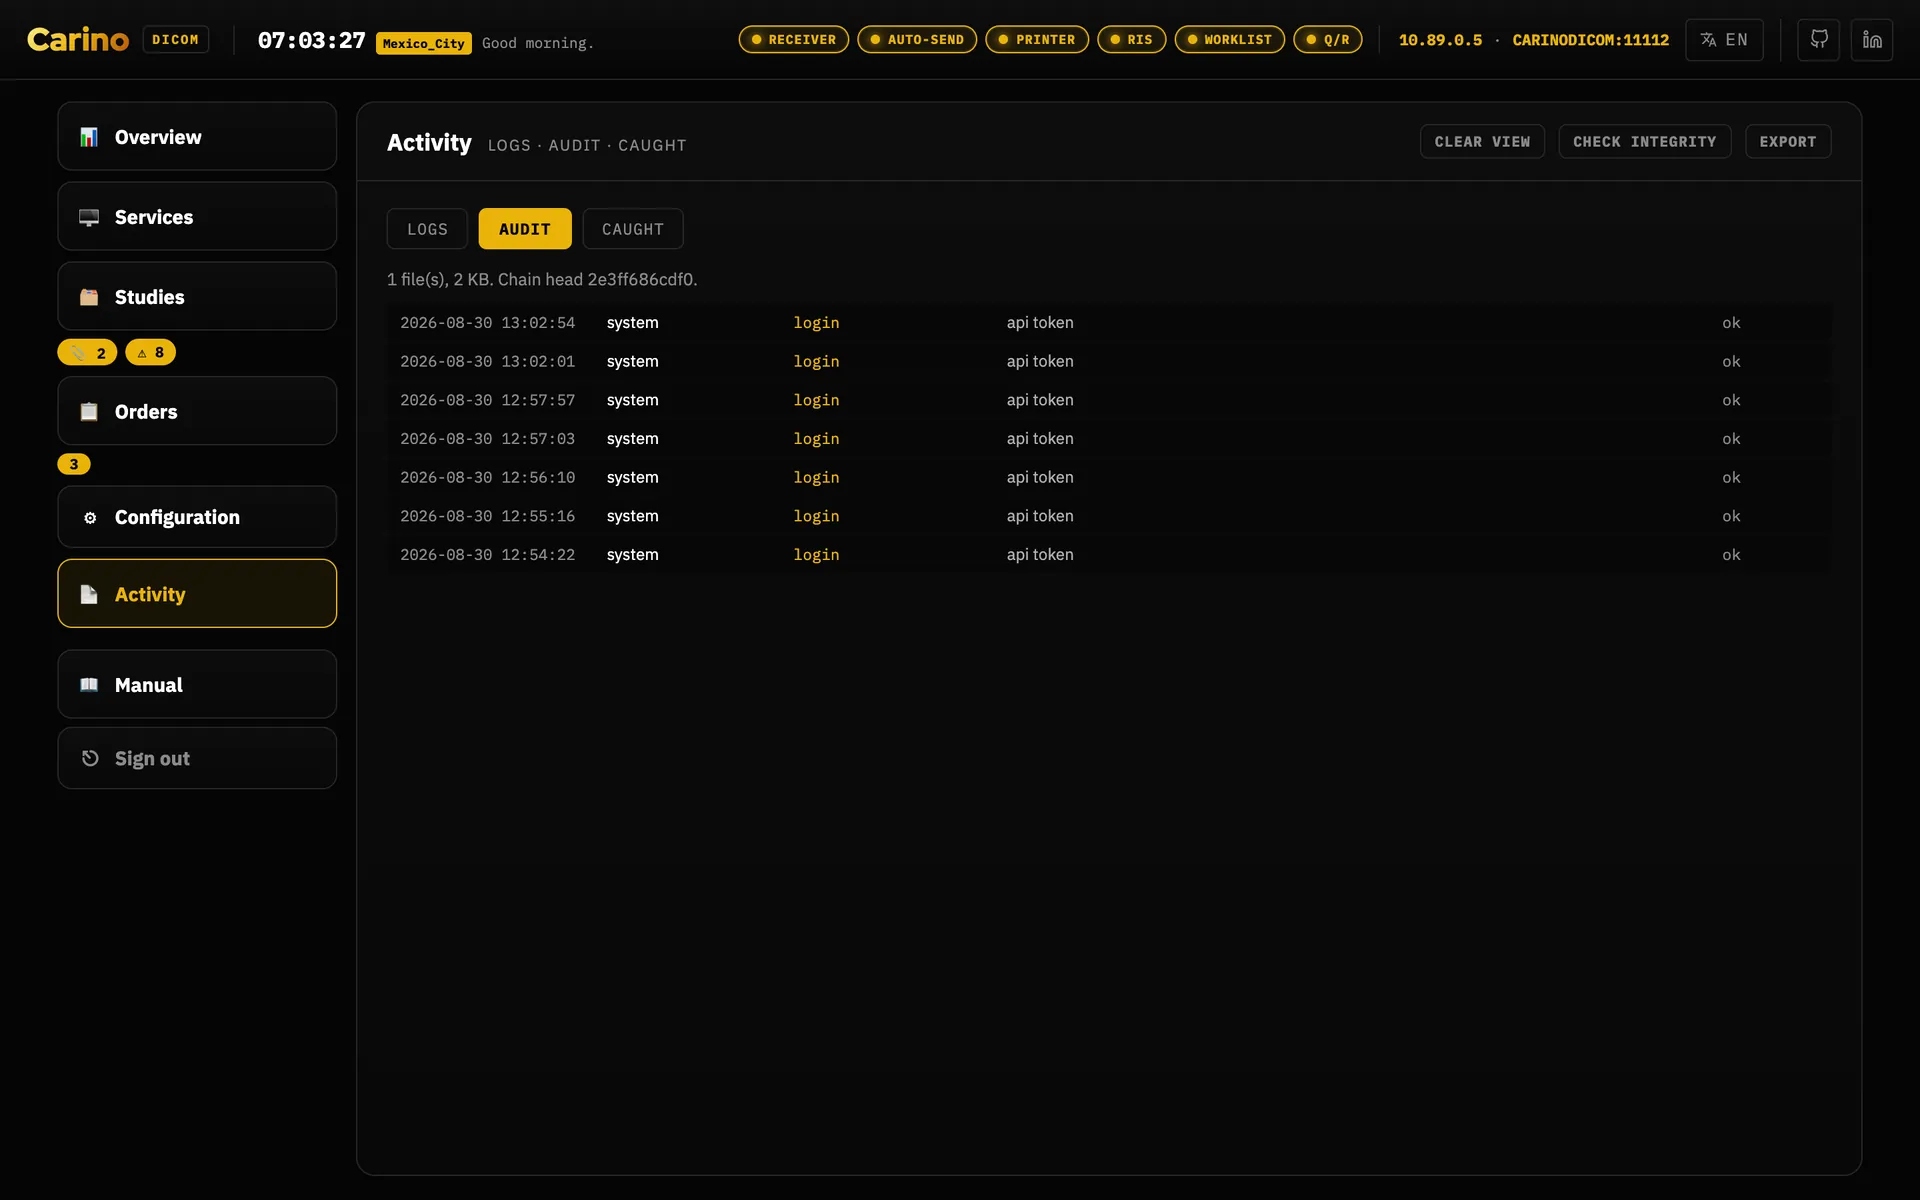Toggle the RECEIVER service pill
This screenshot has width=1920, height=1200.
pos(794,40)
